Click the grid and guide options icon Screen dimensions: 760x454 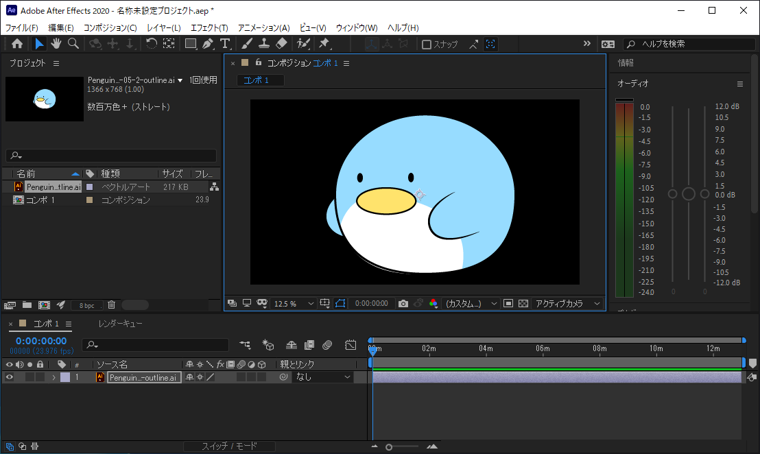pyautogui.click(x=325, y=303)
